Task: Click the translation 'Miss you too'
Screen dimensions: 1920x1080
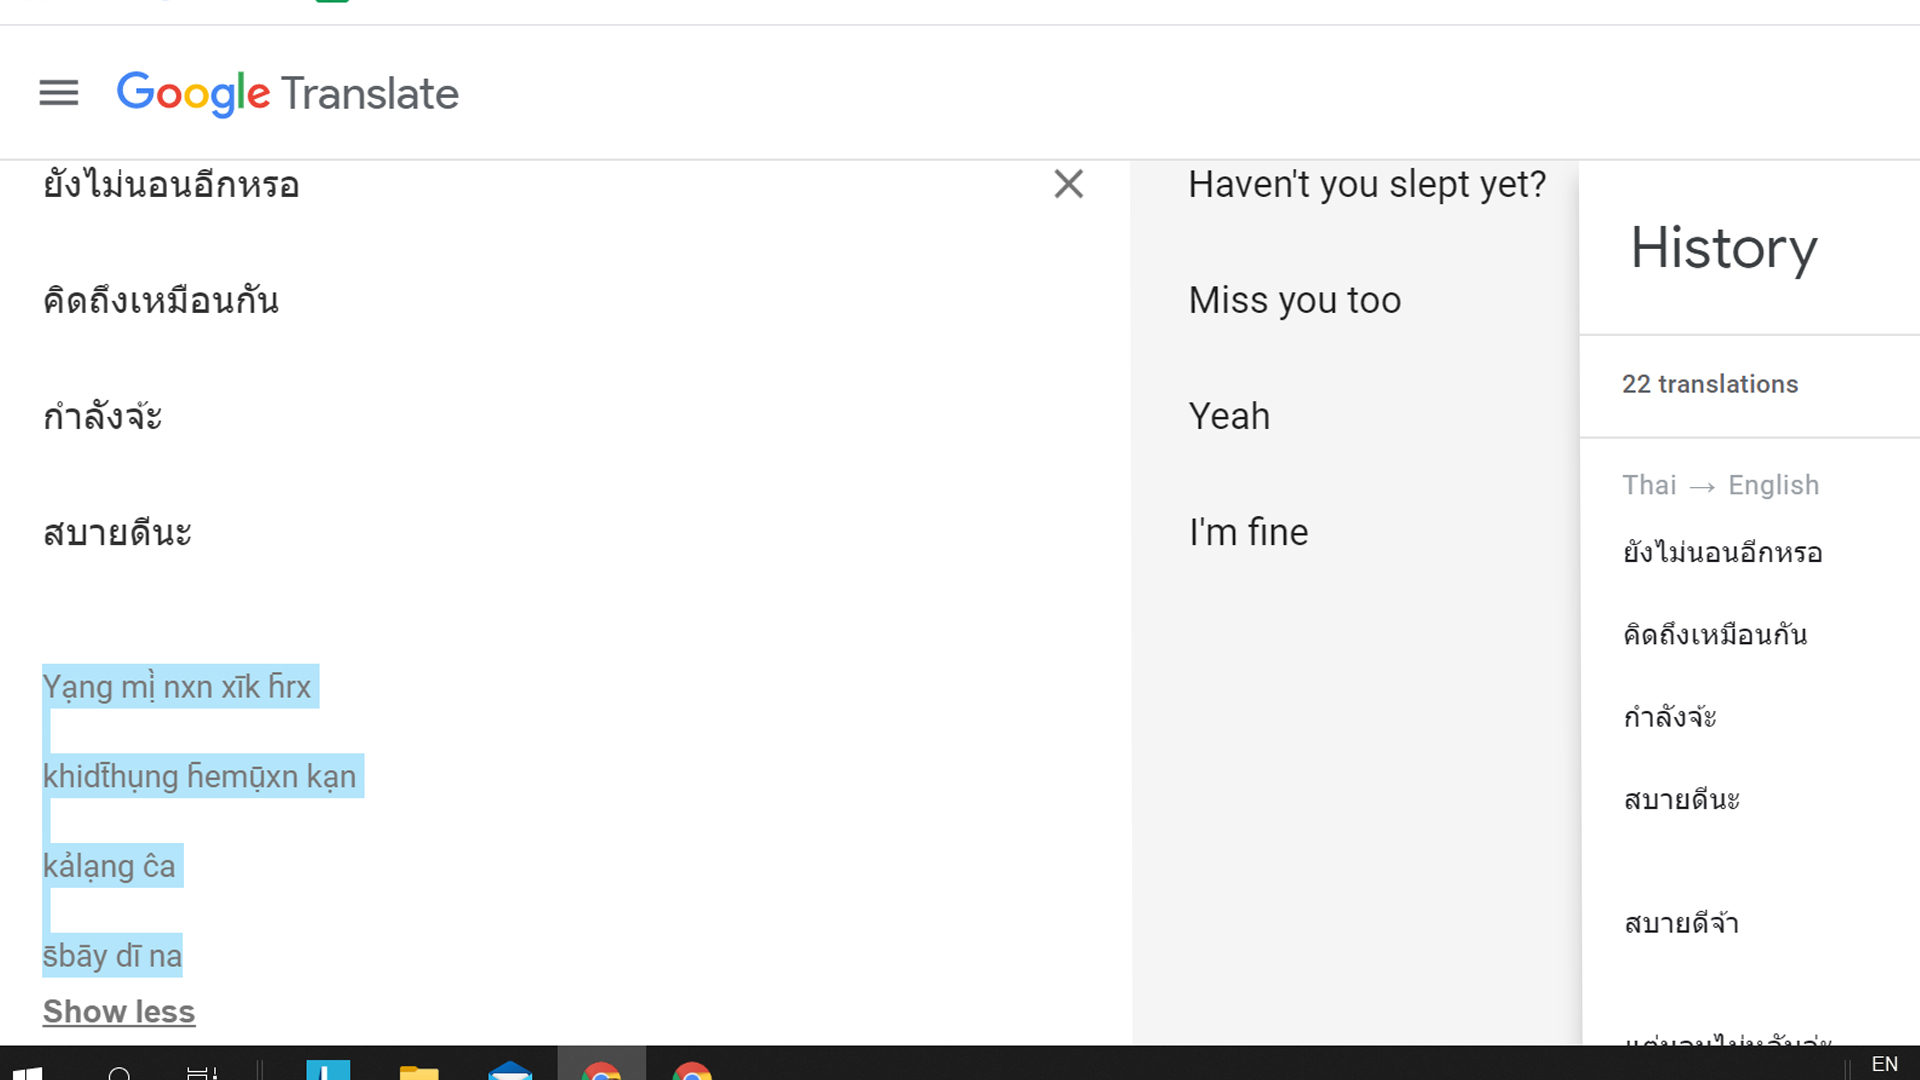Action: (1295, 300)
